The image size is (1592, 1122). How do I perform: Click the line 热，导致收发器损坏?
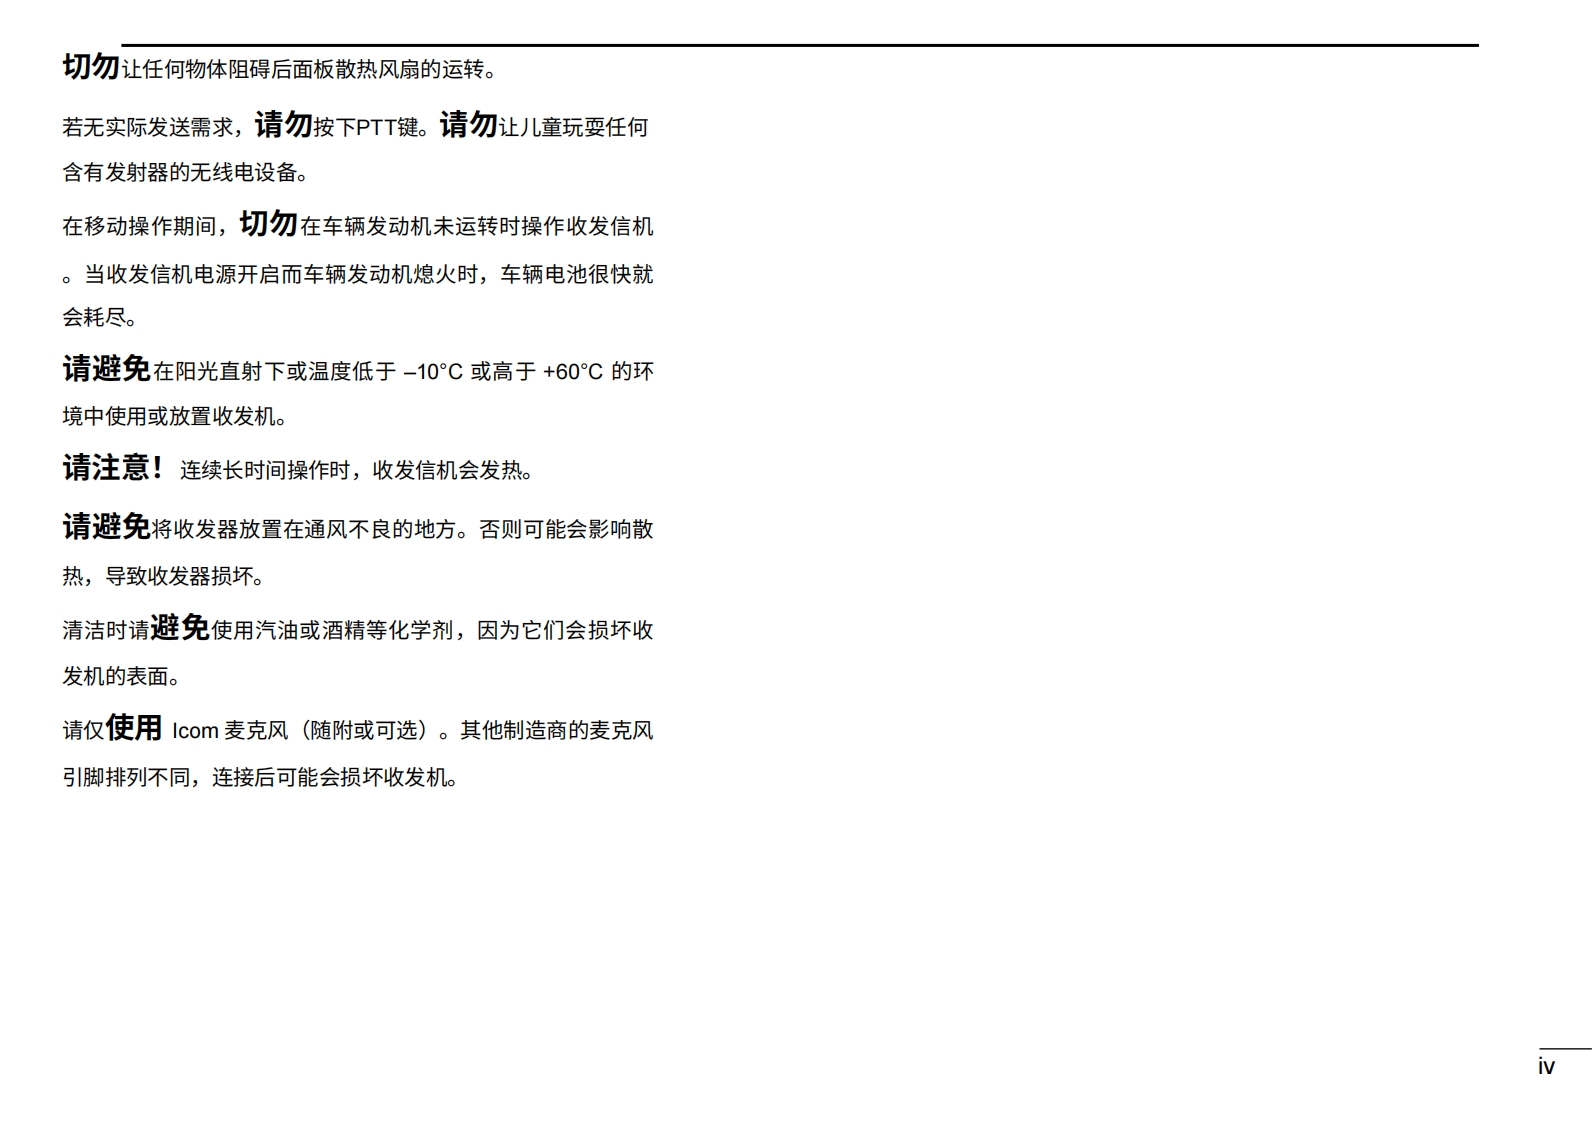[x=163, y=577]
